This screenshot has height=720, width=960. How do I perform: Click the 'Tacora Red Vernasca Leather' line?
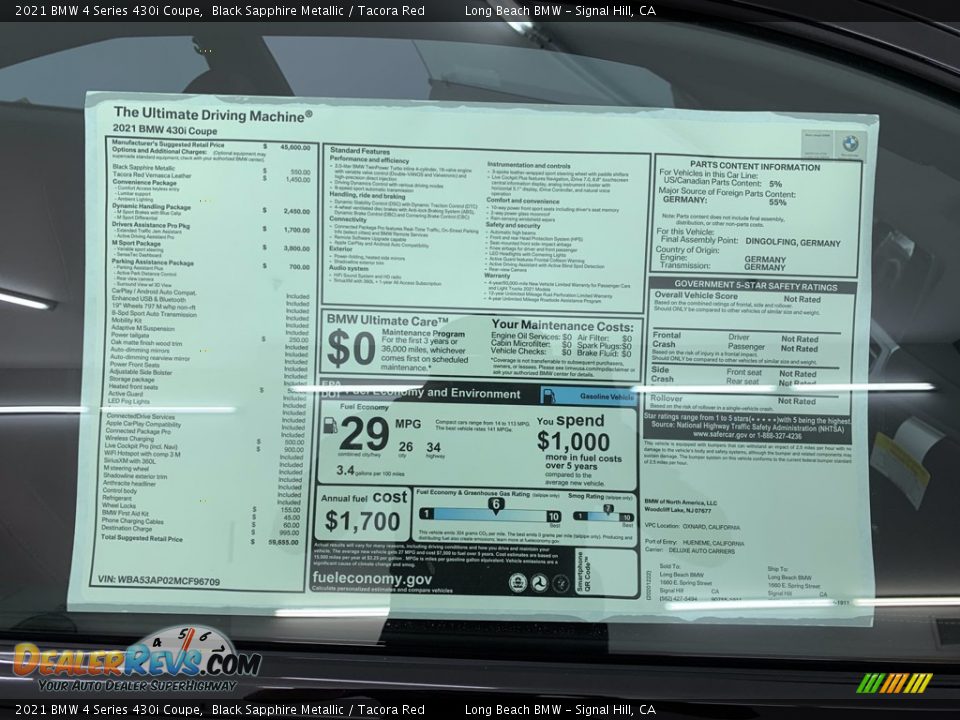(x=152, y=175)
